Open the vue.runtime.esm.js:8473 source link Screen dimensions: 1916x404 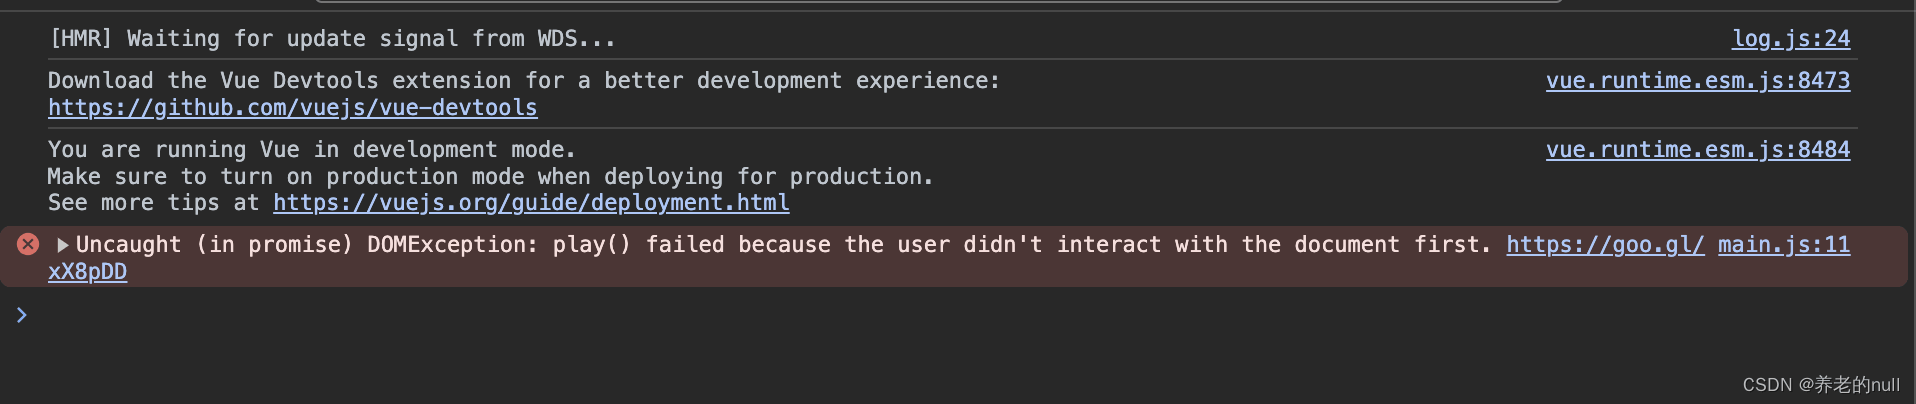point(1698,81)
